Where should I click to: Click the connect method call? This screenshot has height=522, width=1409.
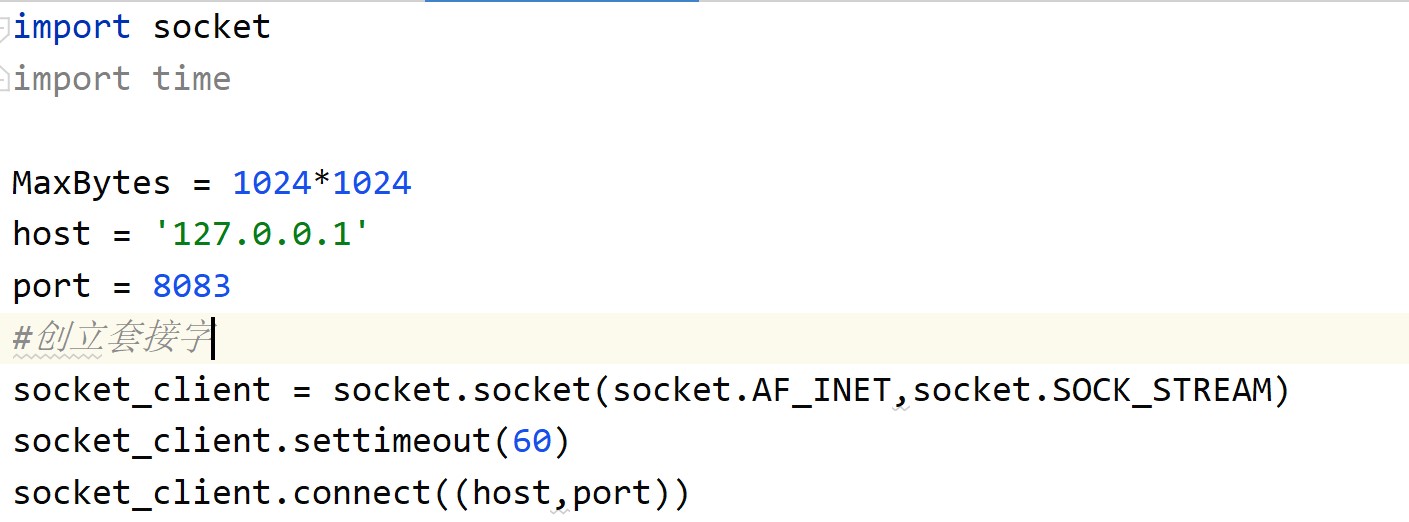(x=361, y=494)
